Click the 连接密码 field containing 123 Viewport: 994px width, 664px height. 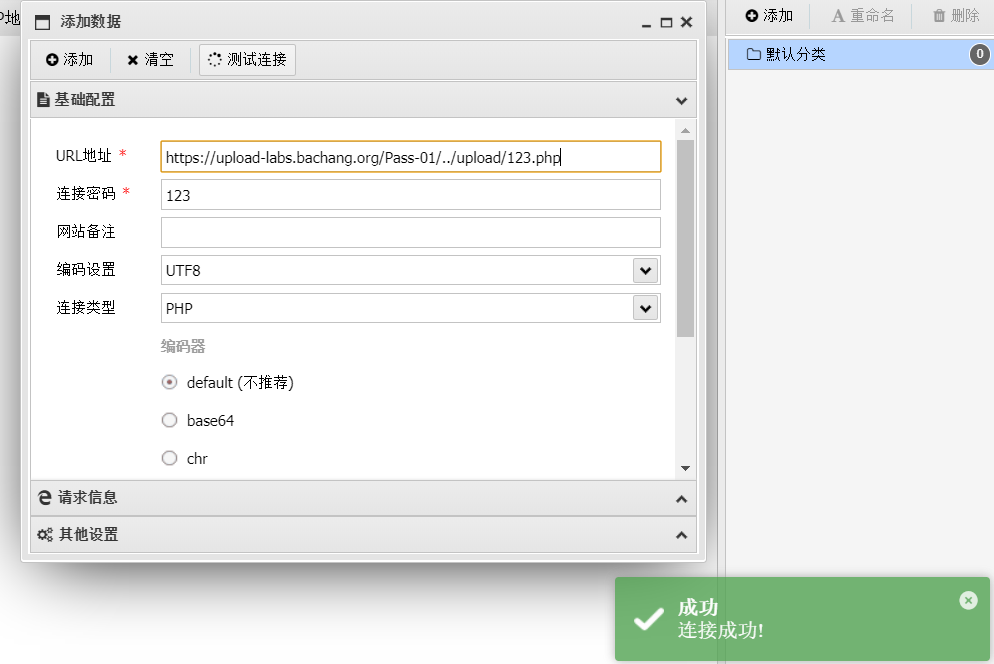[411, 195]
